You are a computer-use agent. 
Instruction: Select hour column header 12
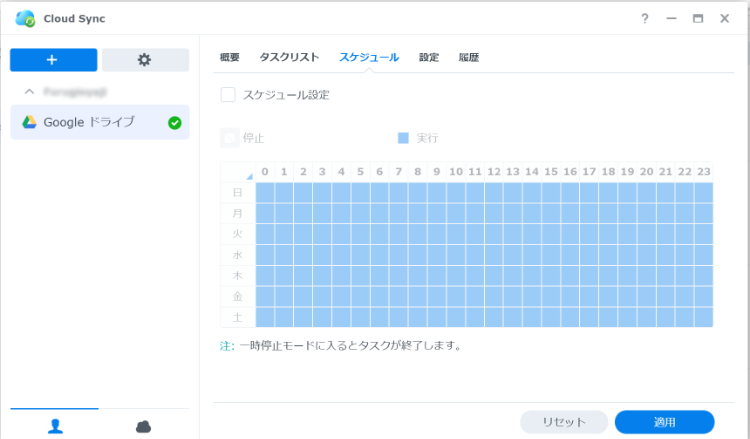[494, 172]
